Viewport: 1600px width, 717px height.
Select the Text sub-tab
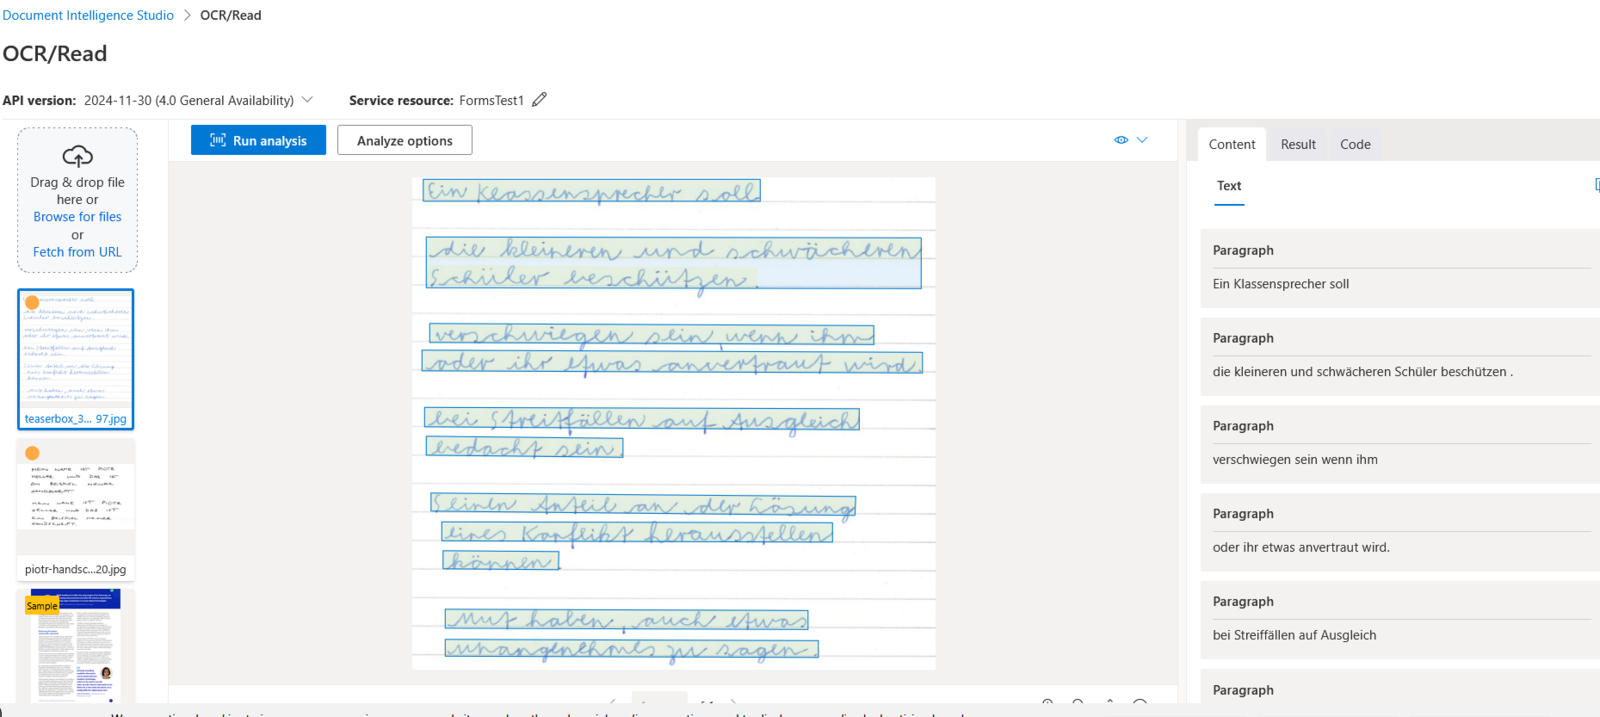point(1229,186)
